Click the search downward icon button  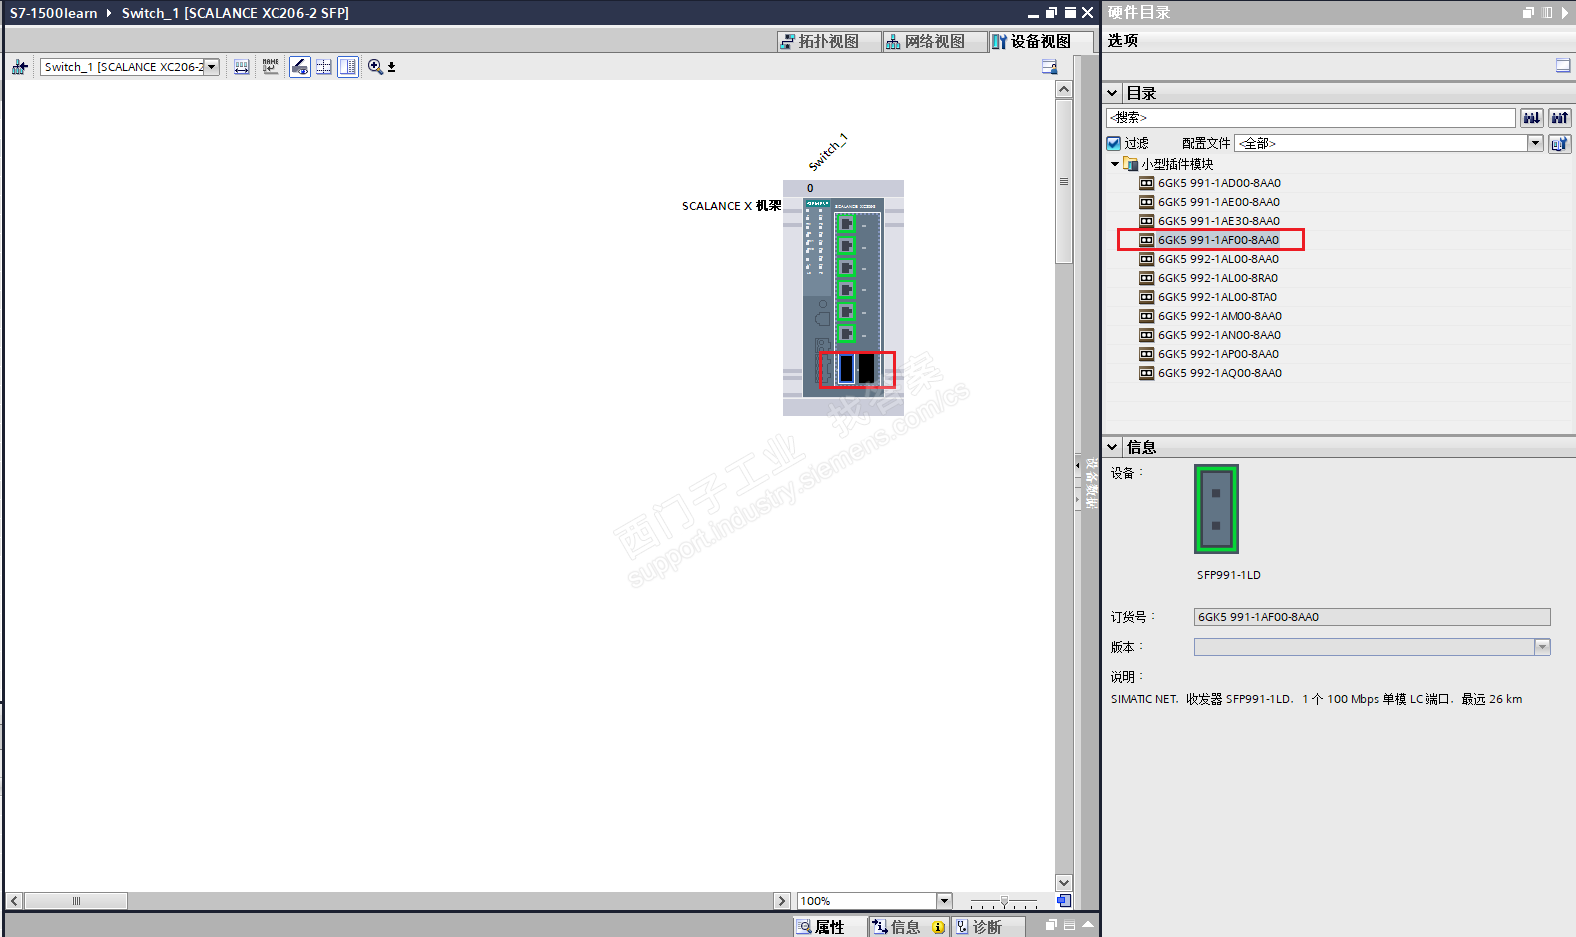coord(1531,118)
